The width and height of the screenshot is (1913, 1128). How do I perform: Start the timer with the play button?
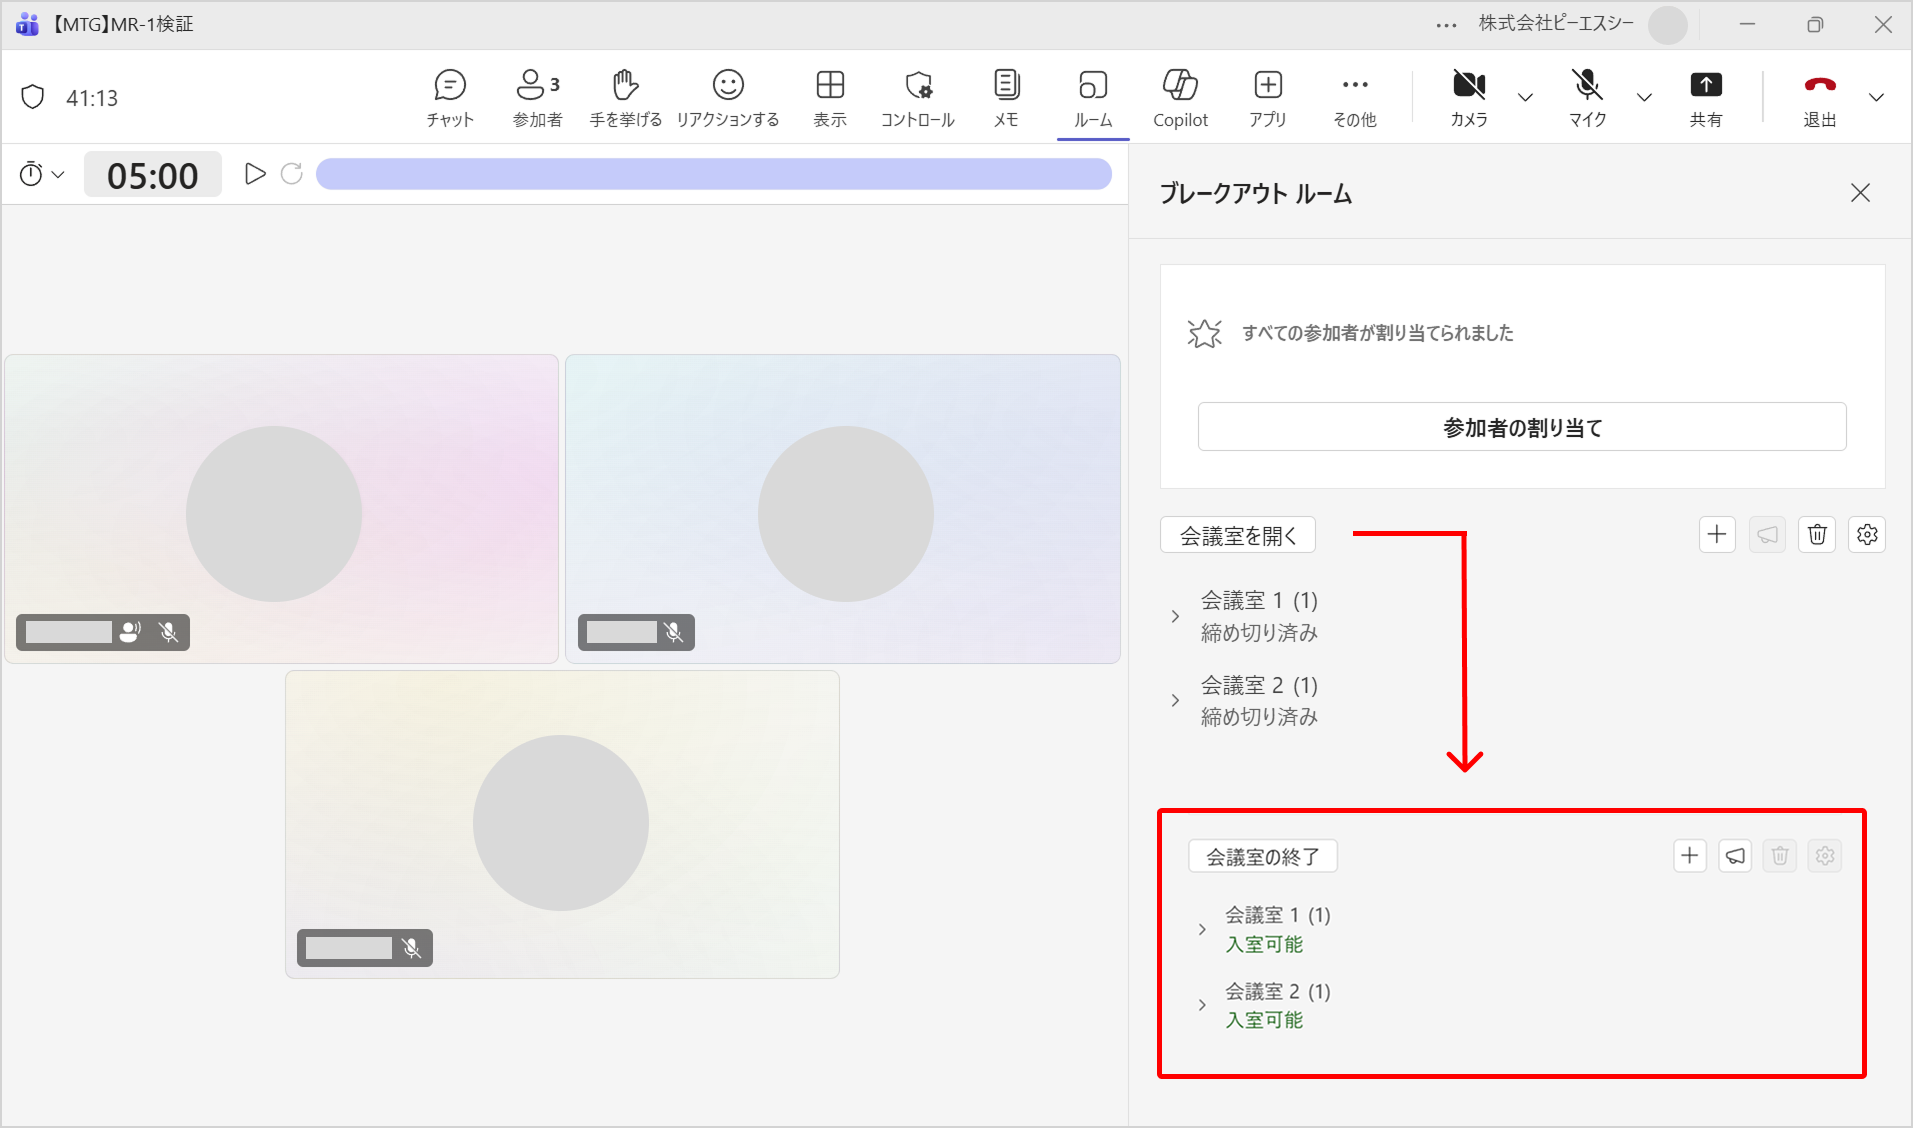tap(255, 174)
